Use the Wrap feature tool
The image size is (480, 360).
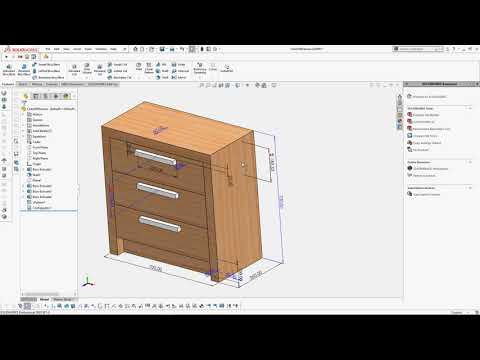click(178, 64)
